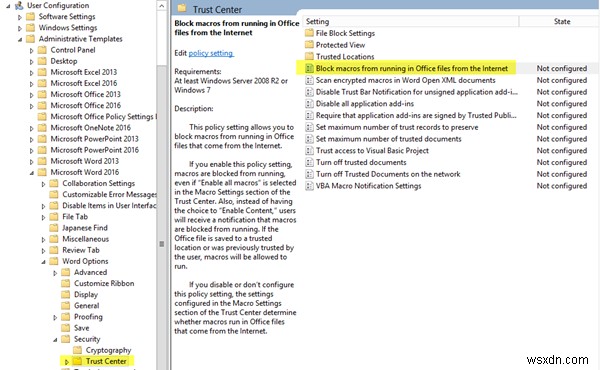Click the policy icon beside VBA Macro Notification Settings
Viewport: 600px width, 370px height.
309,186
